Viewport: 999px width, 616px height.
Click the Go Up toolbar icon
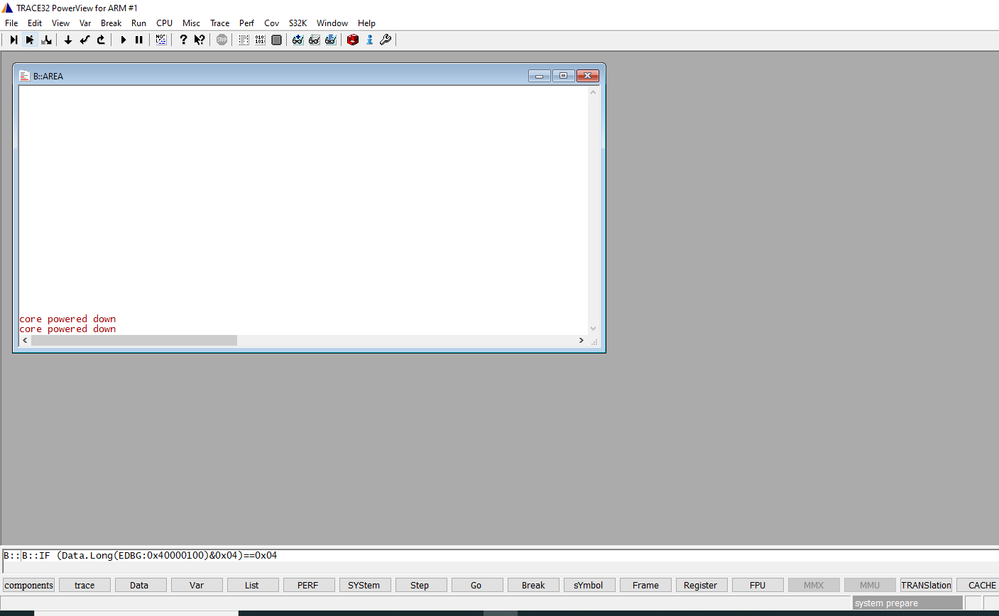tap(101, 39)
